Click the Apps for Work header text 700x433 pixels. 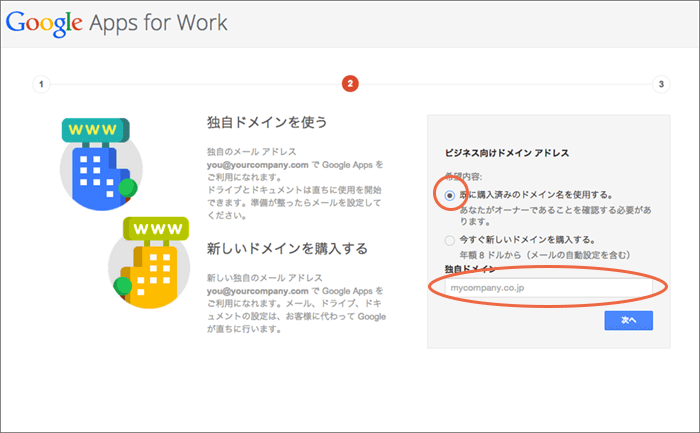tap(158, 23)
